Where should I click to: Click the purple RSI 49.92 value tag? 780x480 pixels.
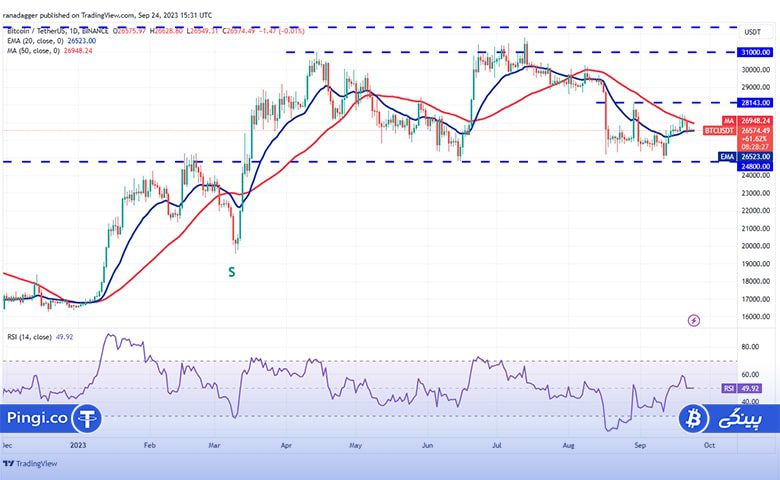pos(741,388)
